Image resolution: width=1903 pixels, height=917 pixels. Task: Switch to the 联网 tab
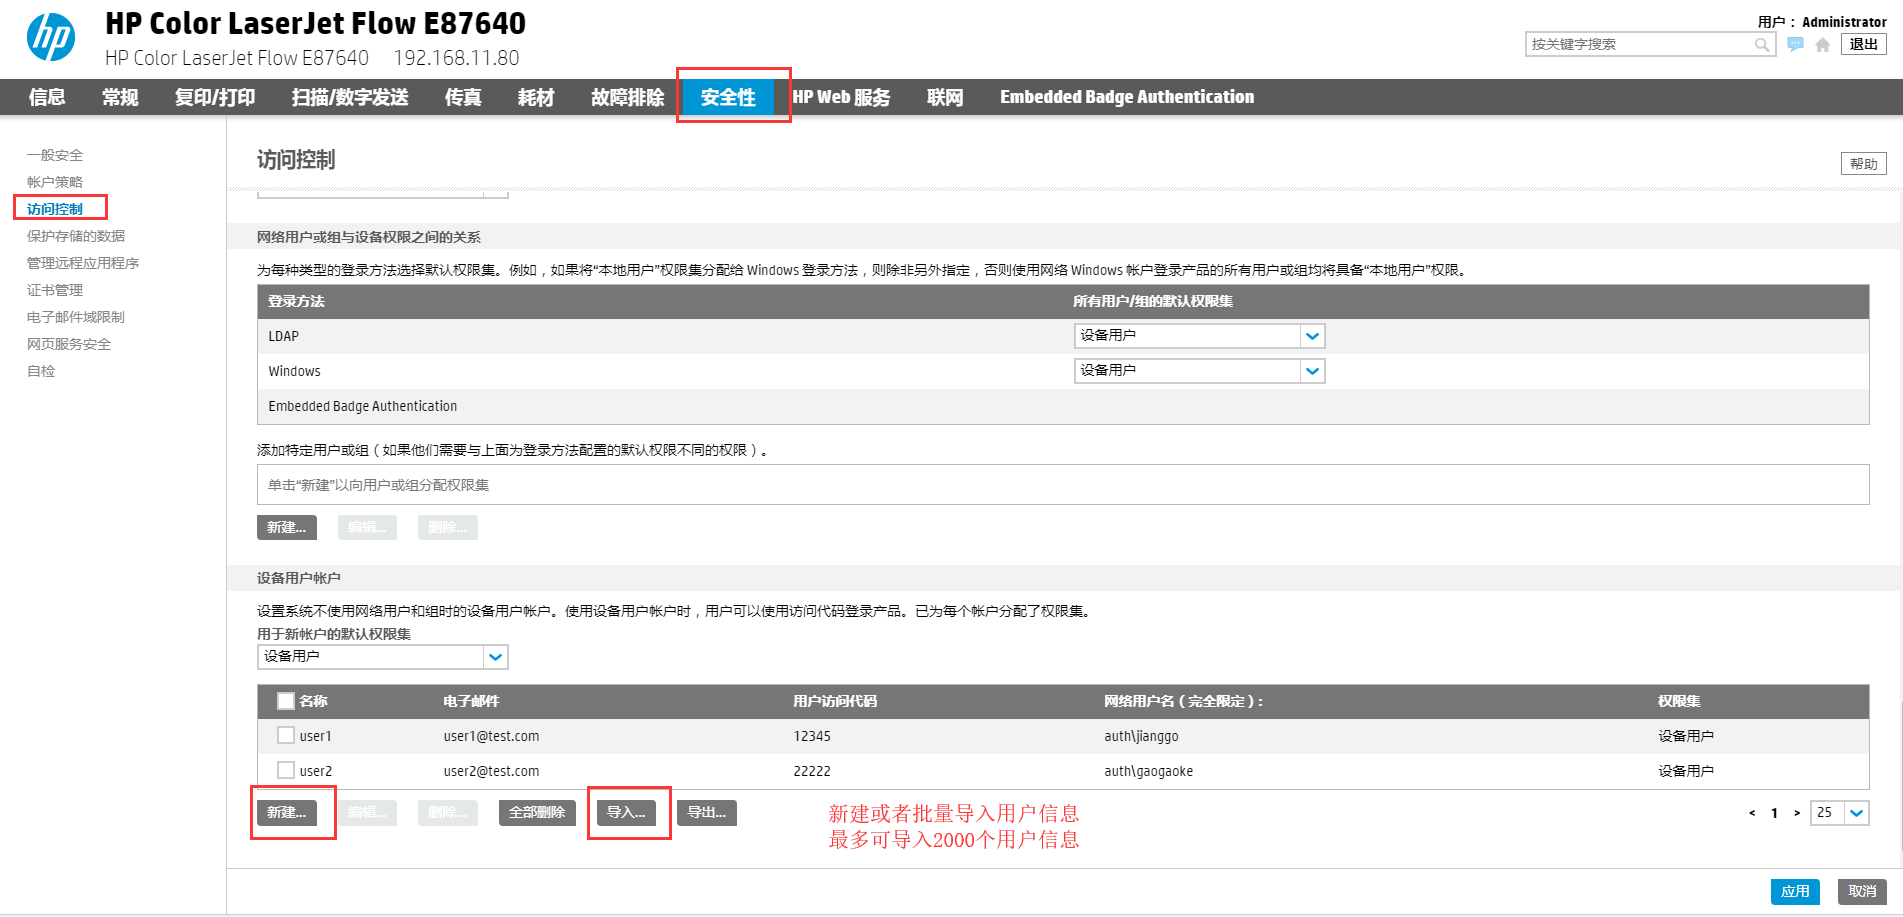point(945,97)
